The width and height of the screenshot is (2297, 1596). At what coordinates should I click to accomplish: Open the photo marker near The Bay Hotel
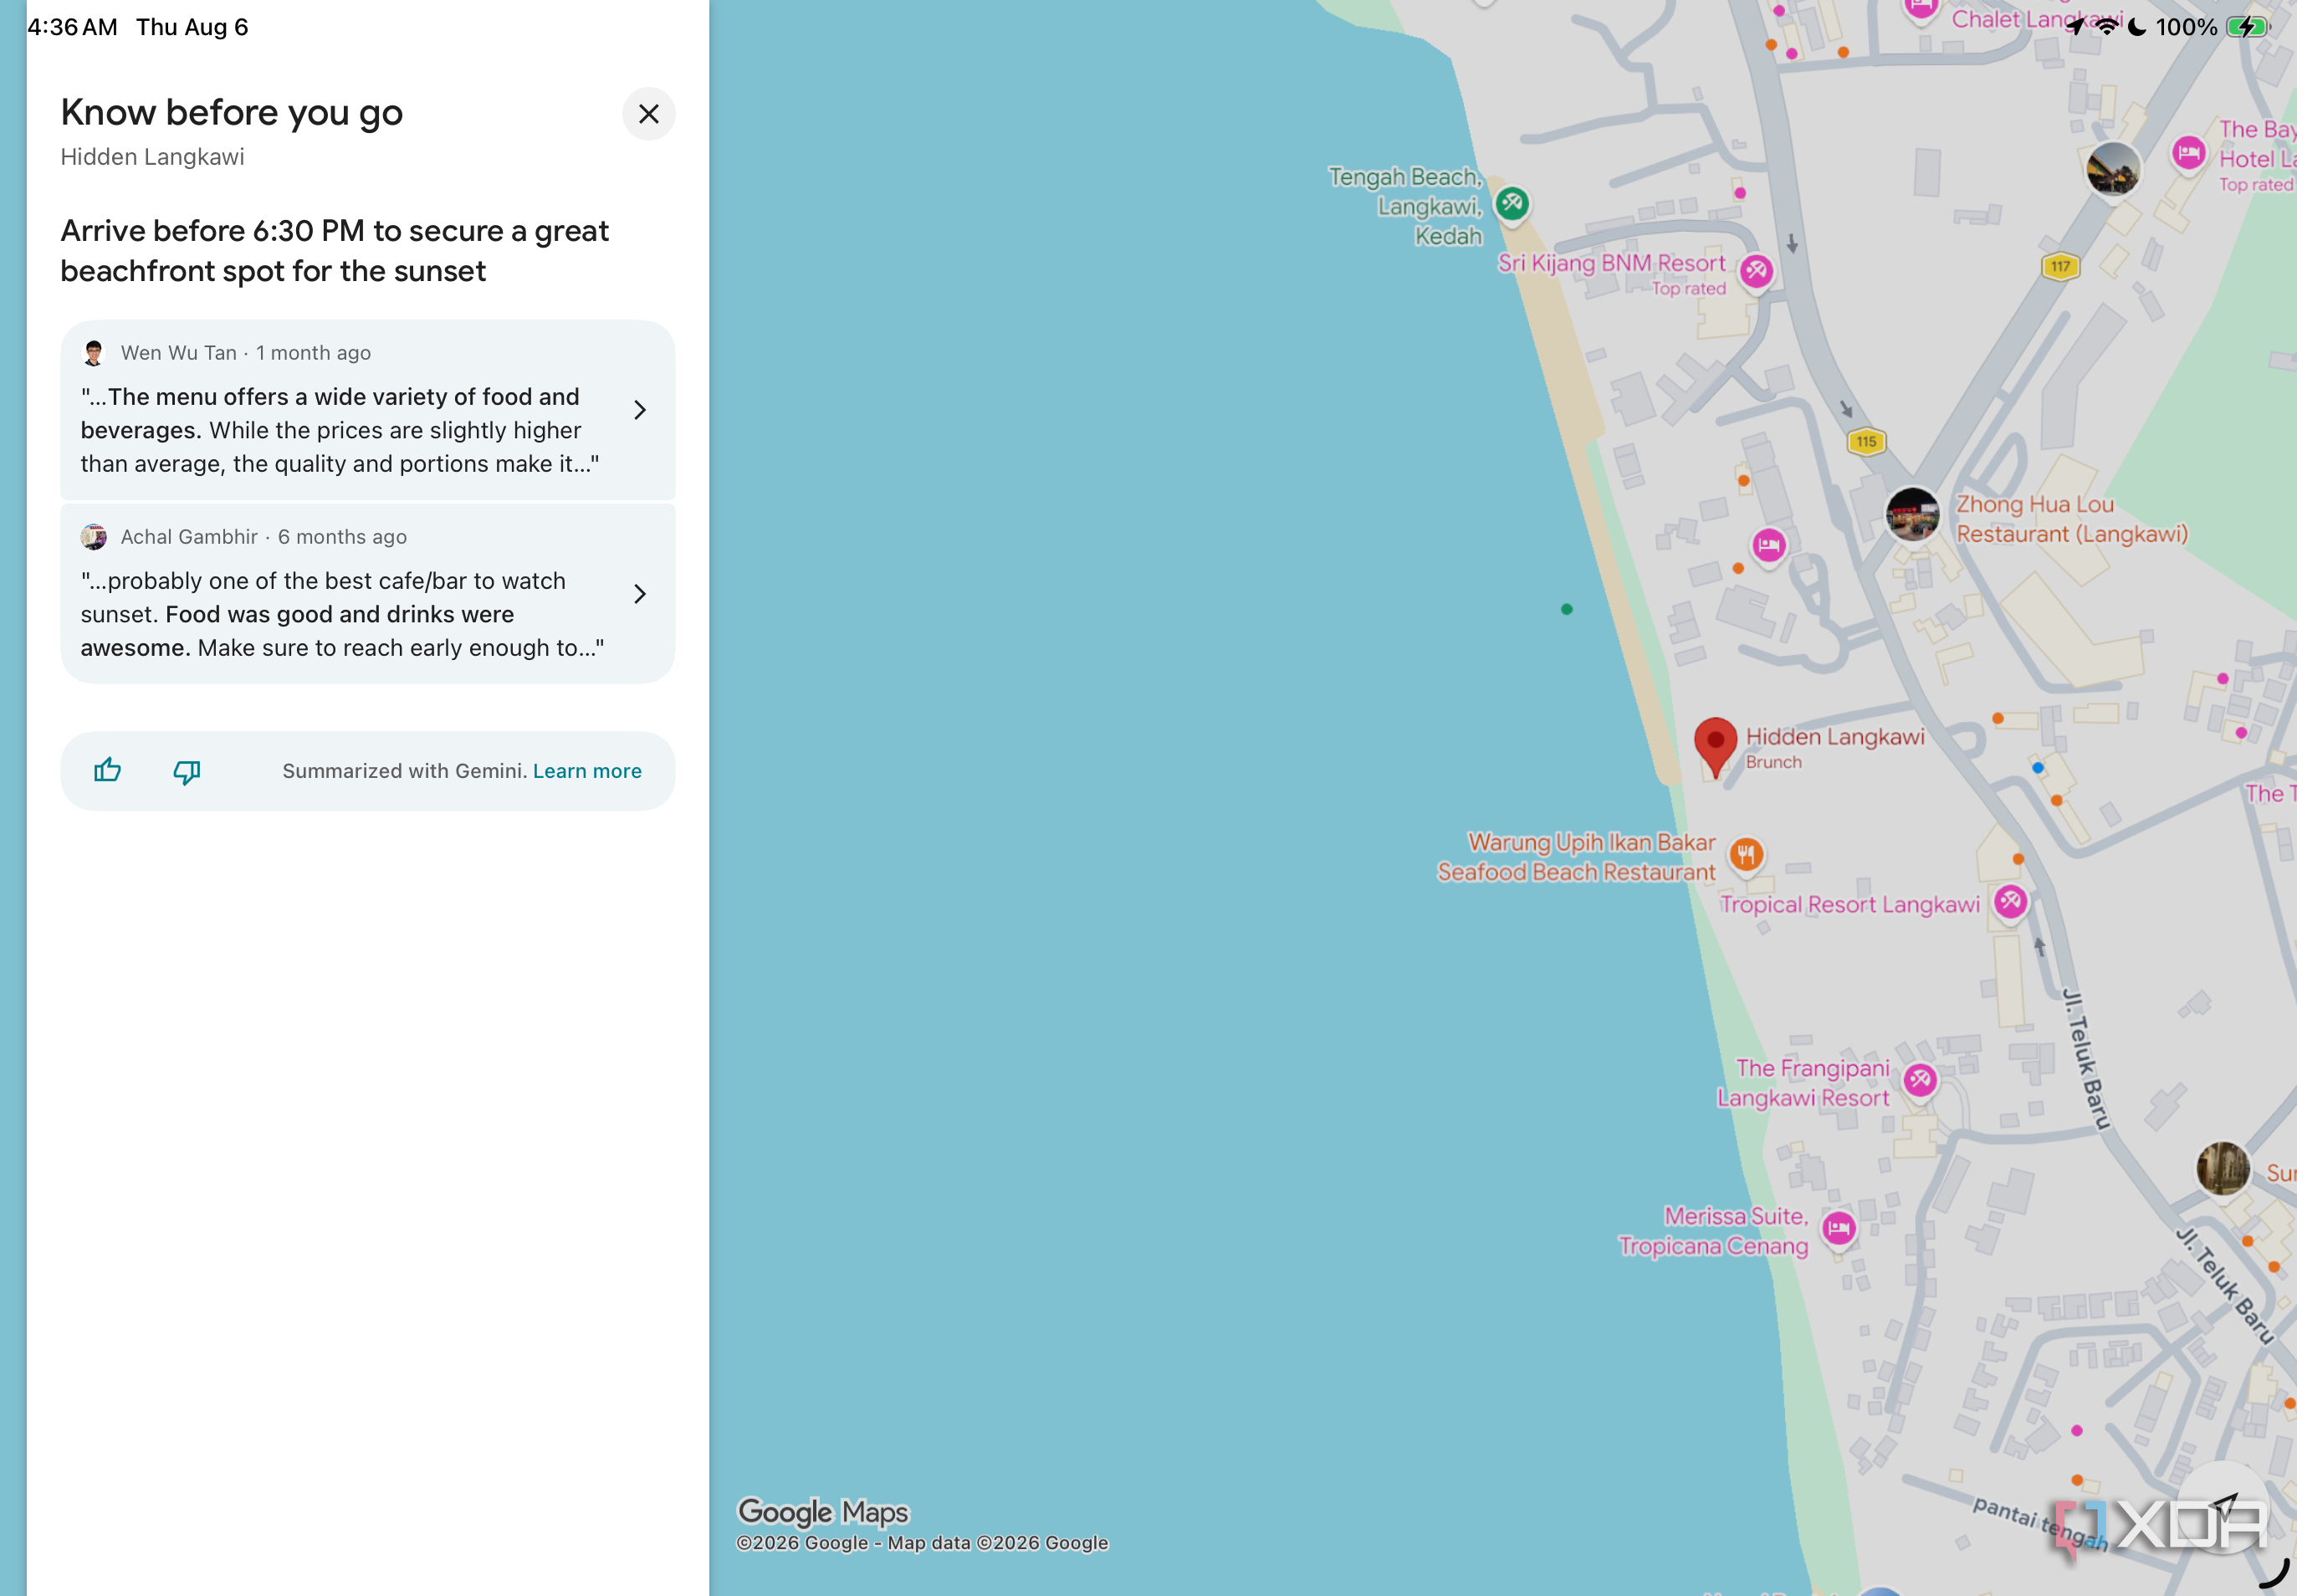click(2112, 169)
